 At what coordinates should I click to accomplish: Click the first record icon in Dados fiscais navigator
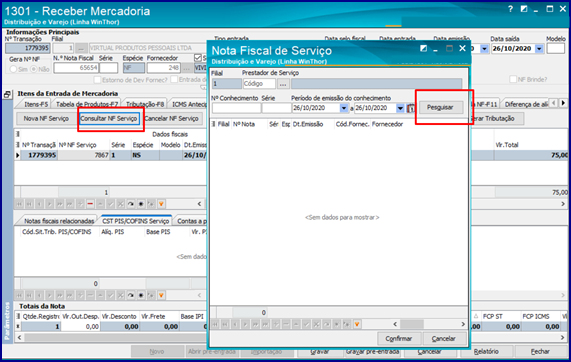coord(19,204)
